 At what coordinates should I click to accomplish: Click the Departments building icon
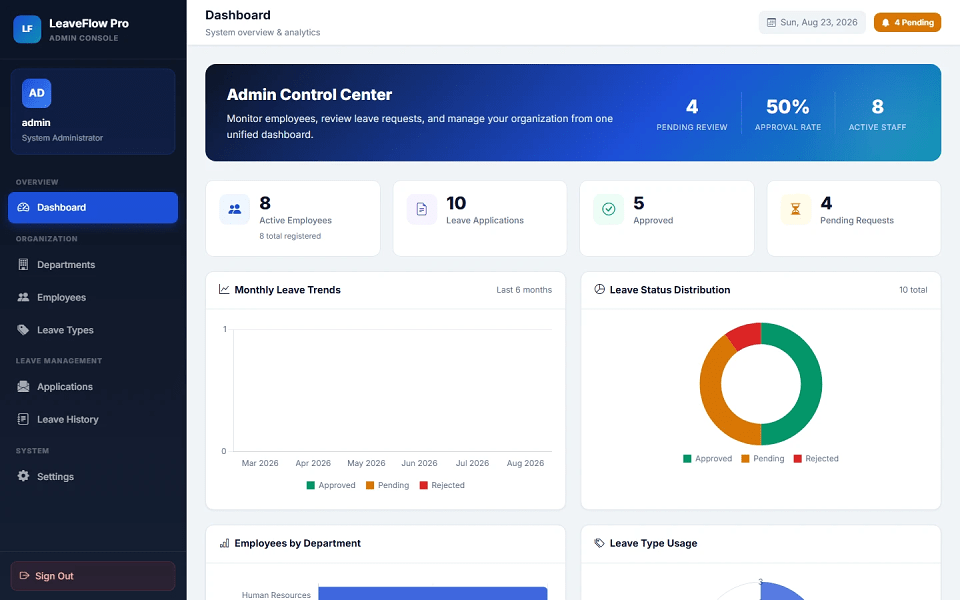23,264
